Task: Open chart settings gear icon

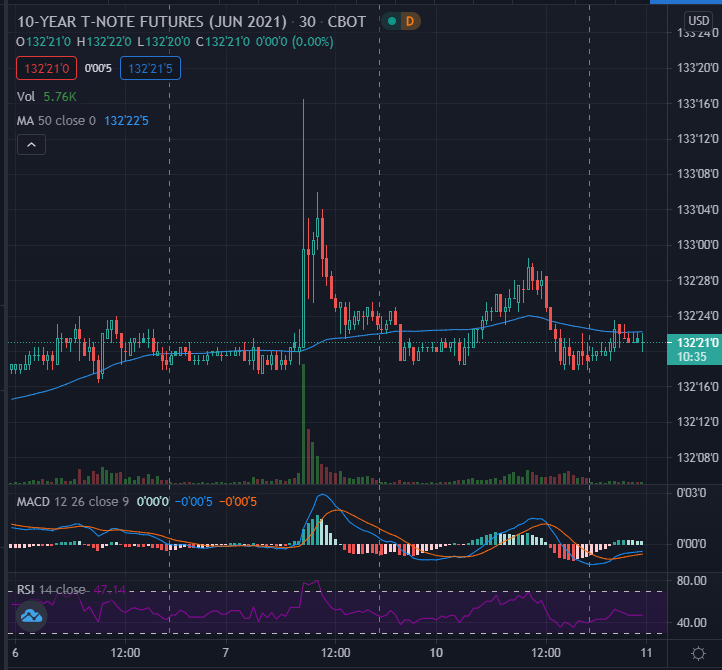Action: pyautogui.click(x=699, y=653)
